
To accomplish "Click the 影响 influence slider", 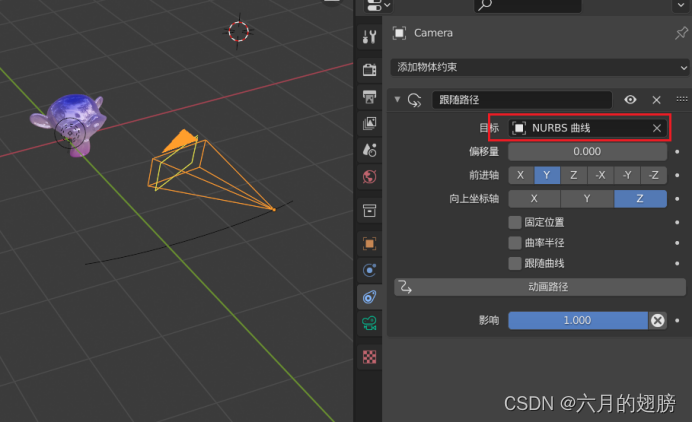I will [x=578, y=321].
